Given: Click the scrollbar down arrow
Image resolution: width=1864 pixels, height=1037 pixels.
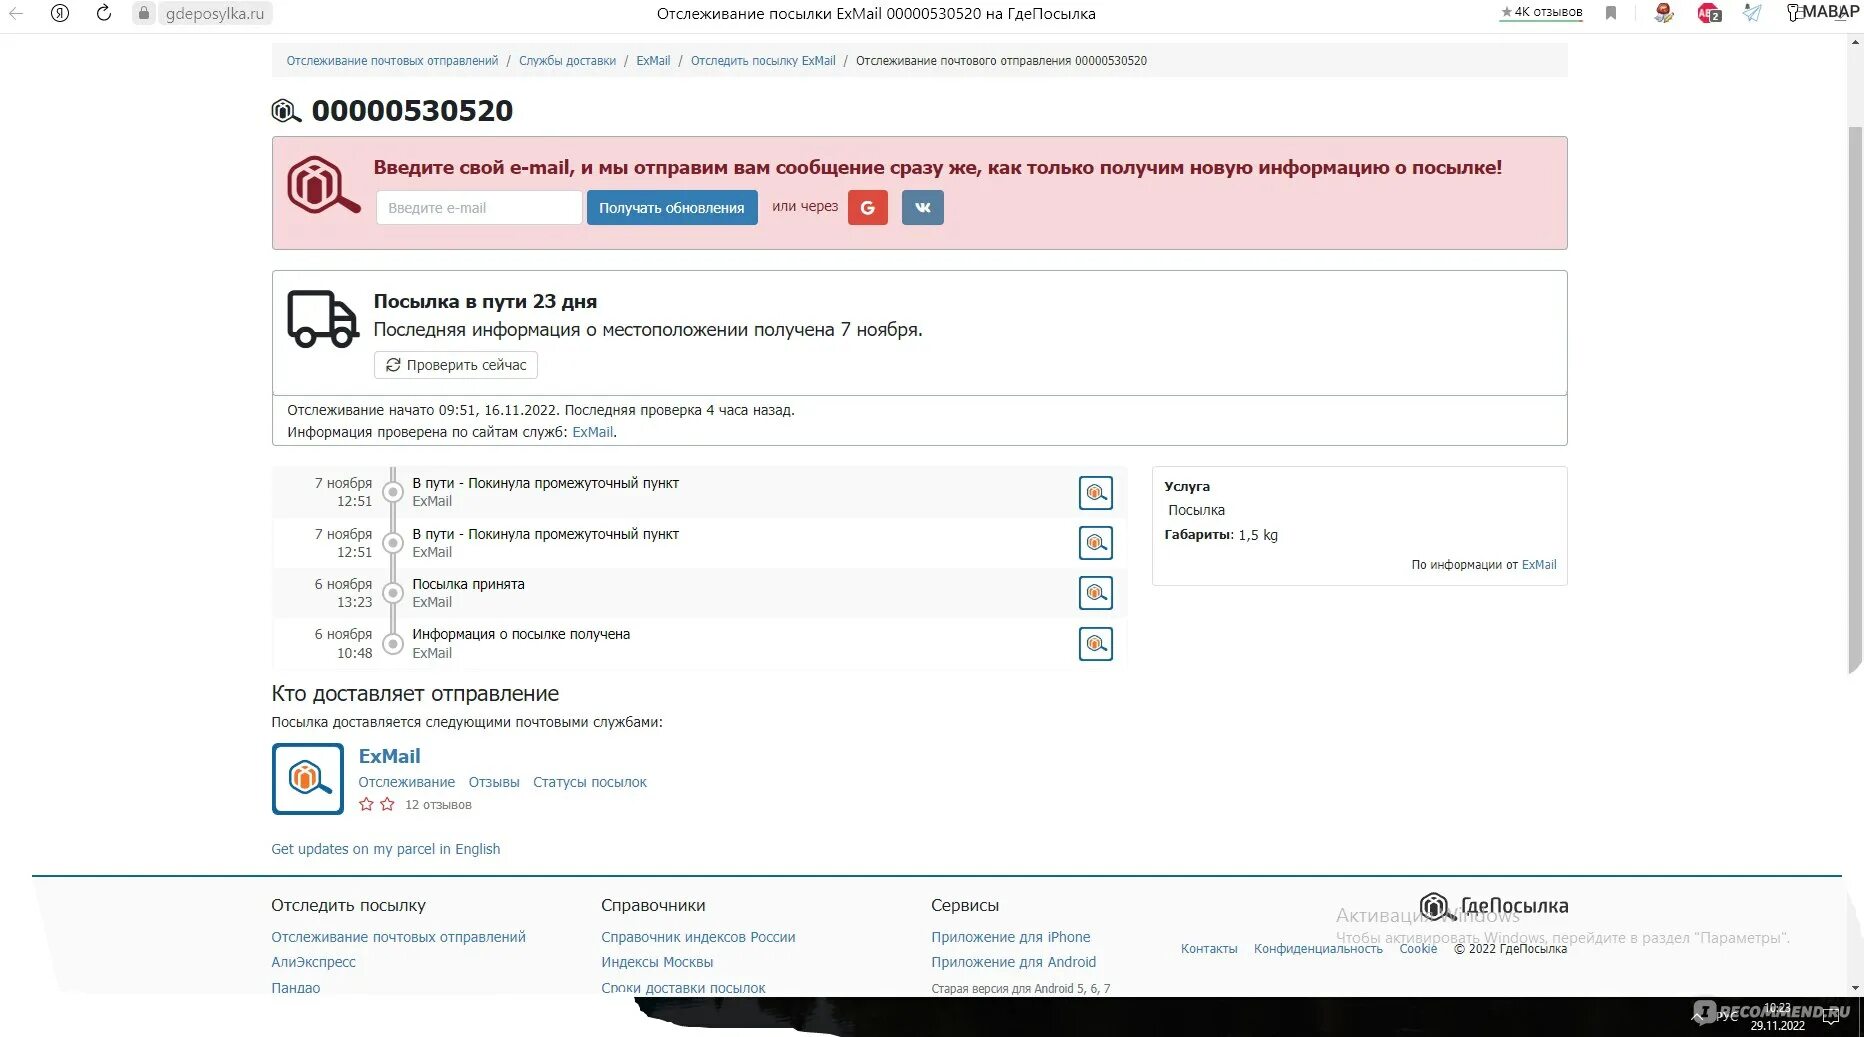Looking at the screenshot, I should (1855, 988).
